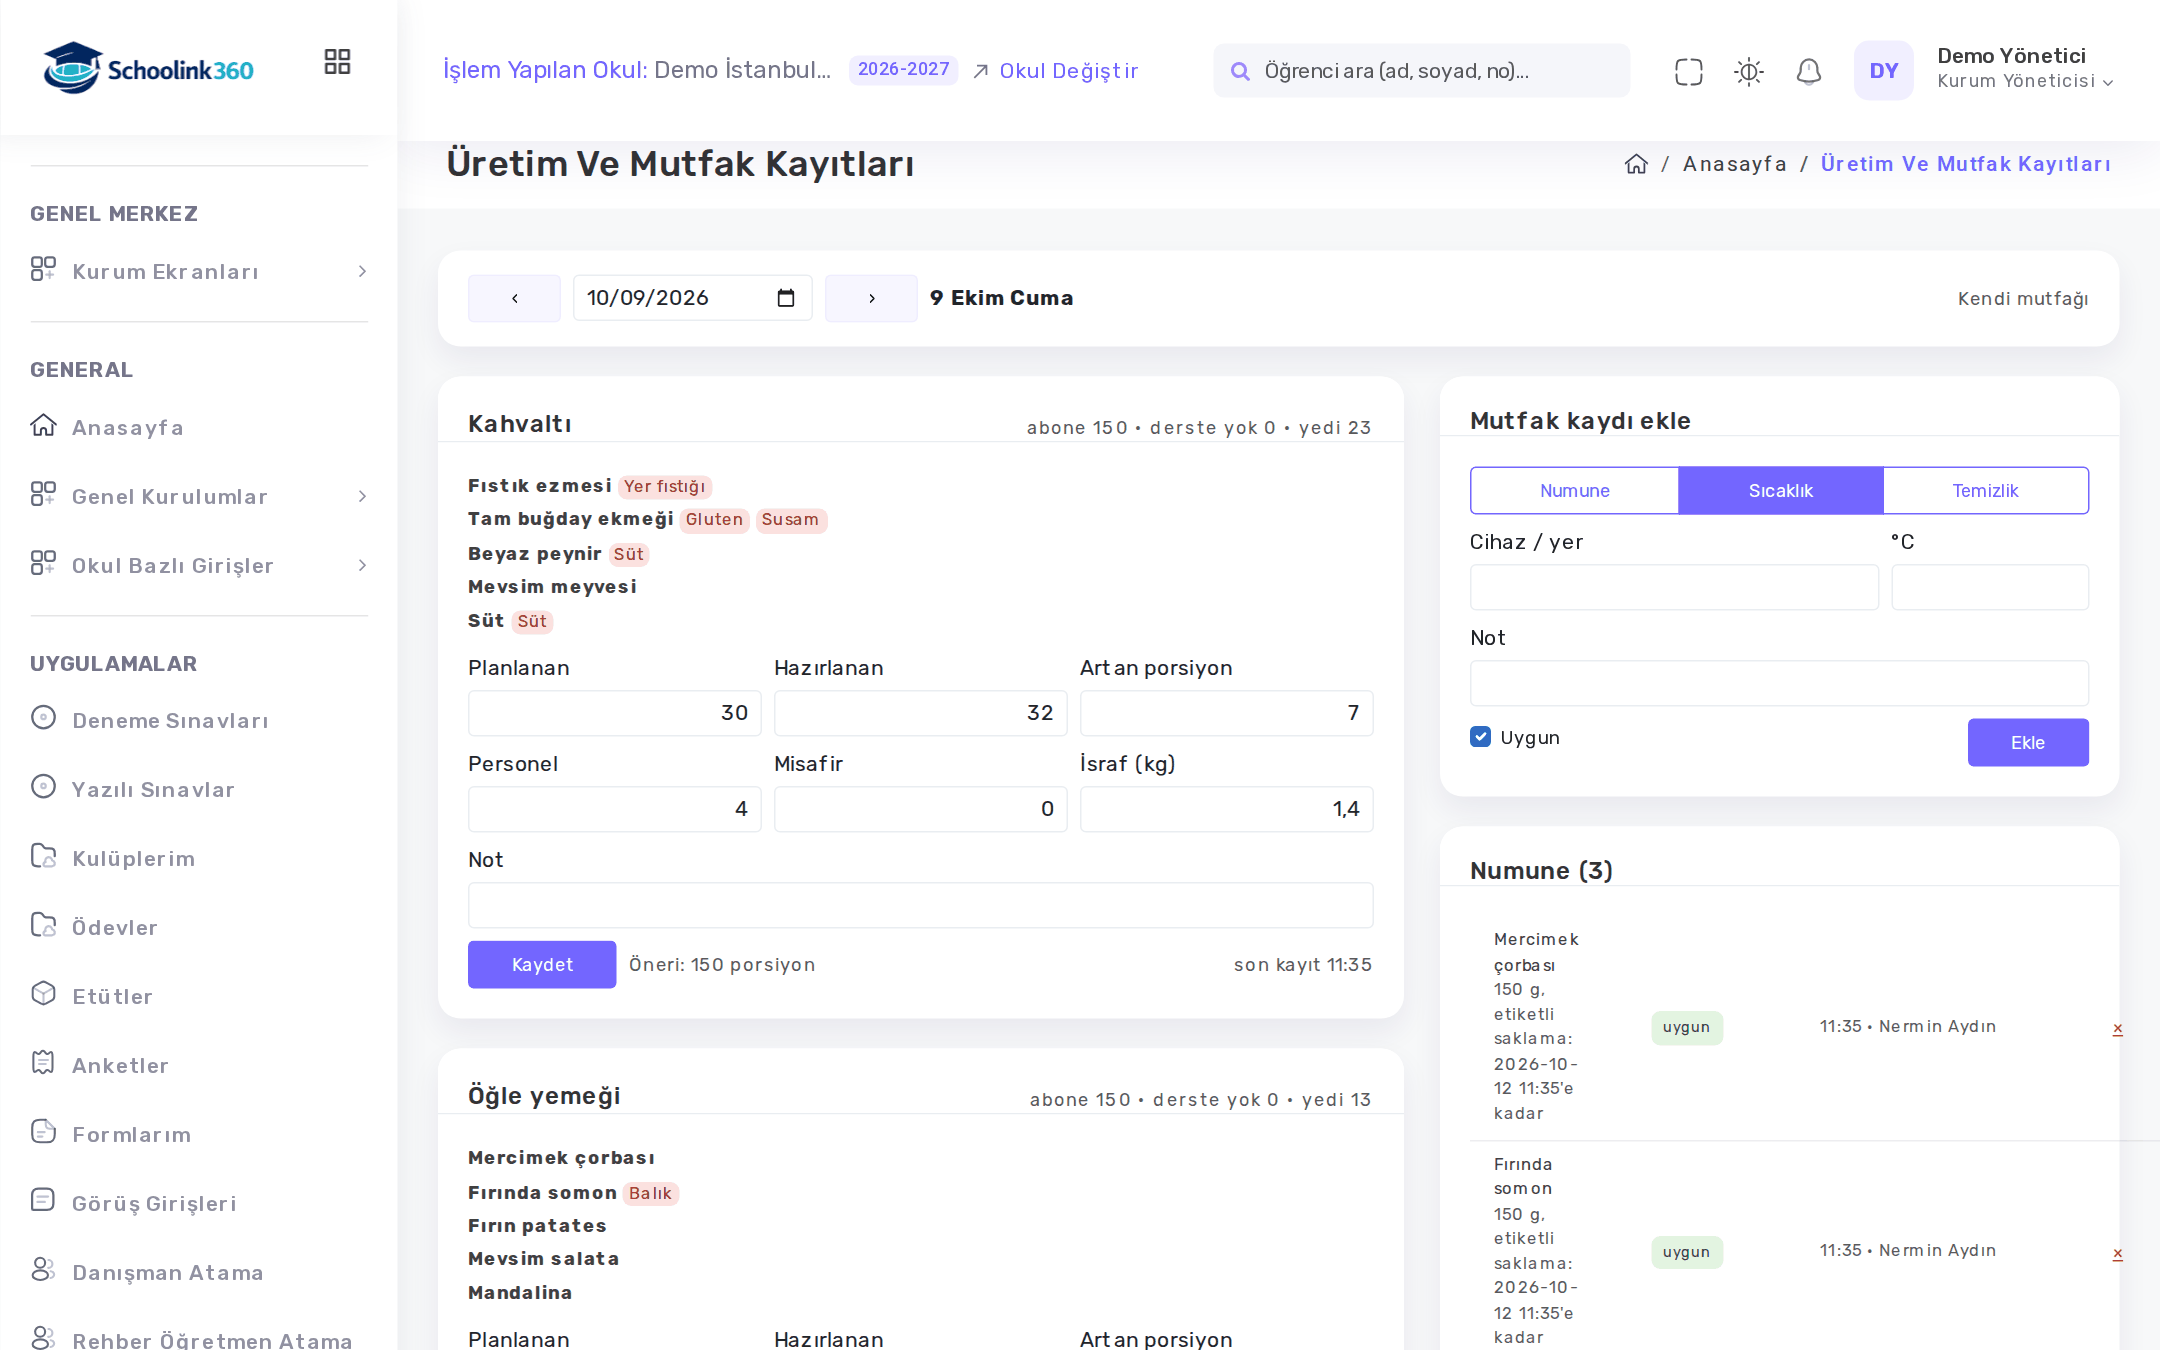2160x1350 pixels.
Task: Select the Sıcaklık tab
Action: coord(1780,491)
